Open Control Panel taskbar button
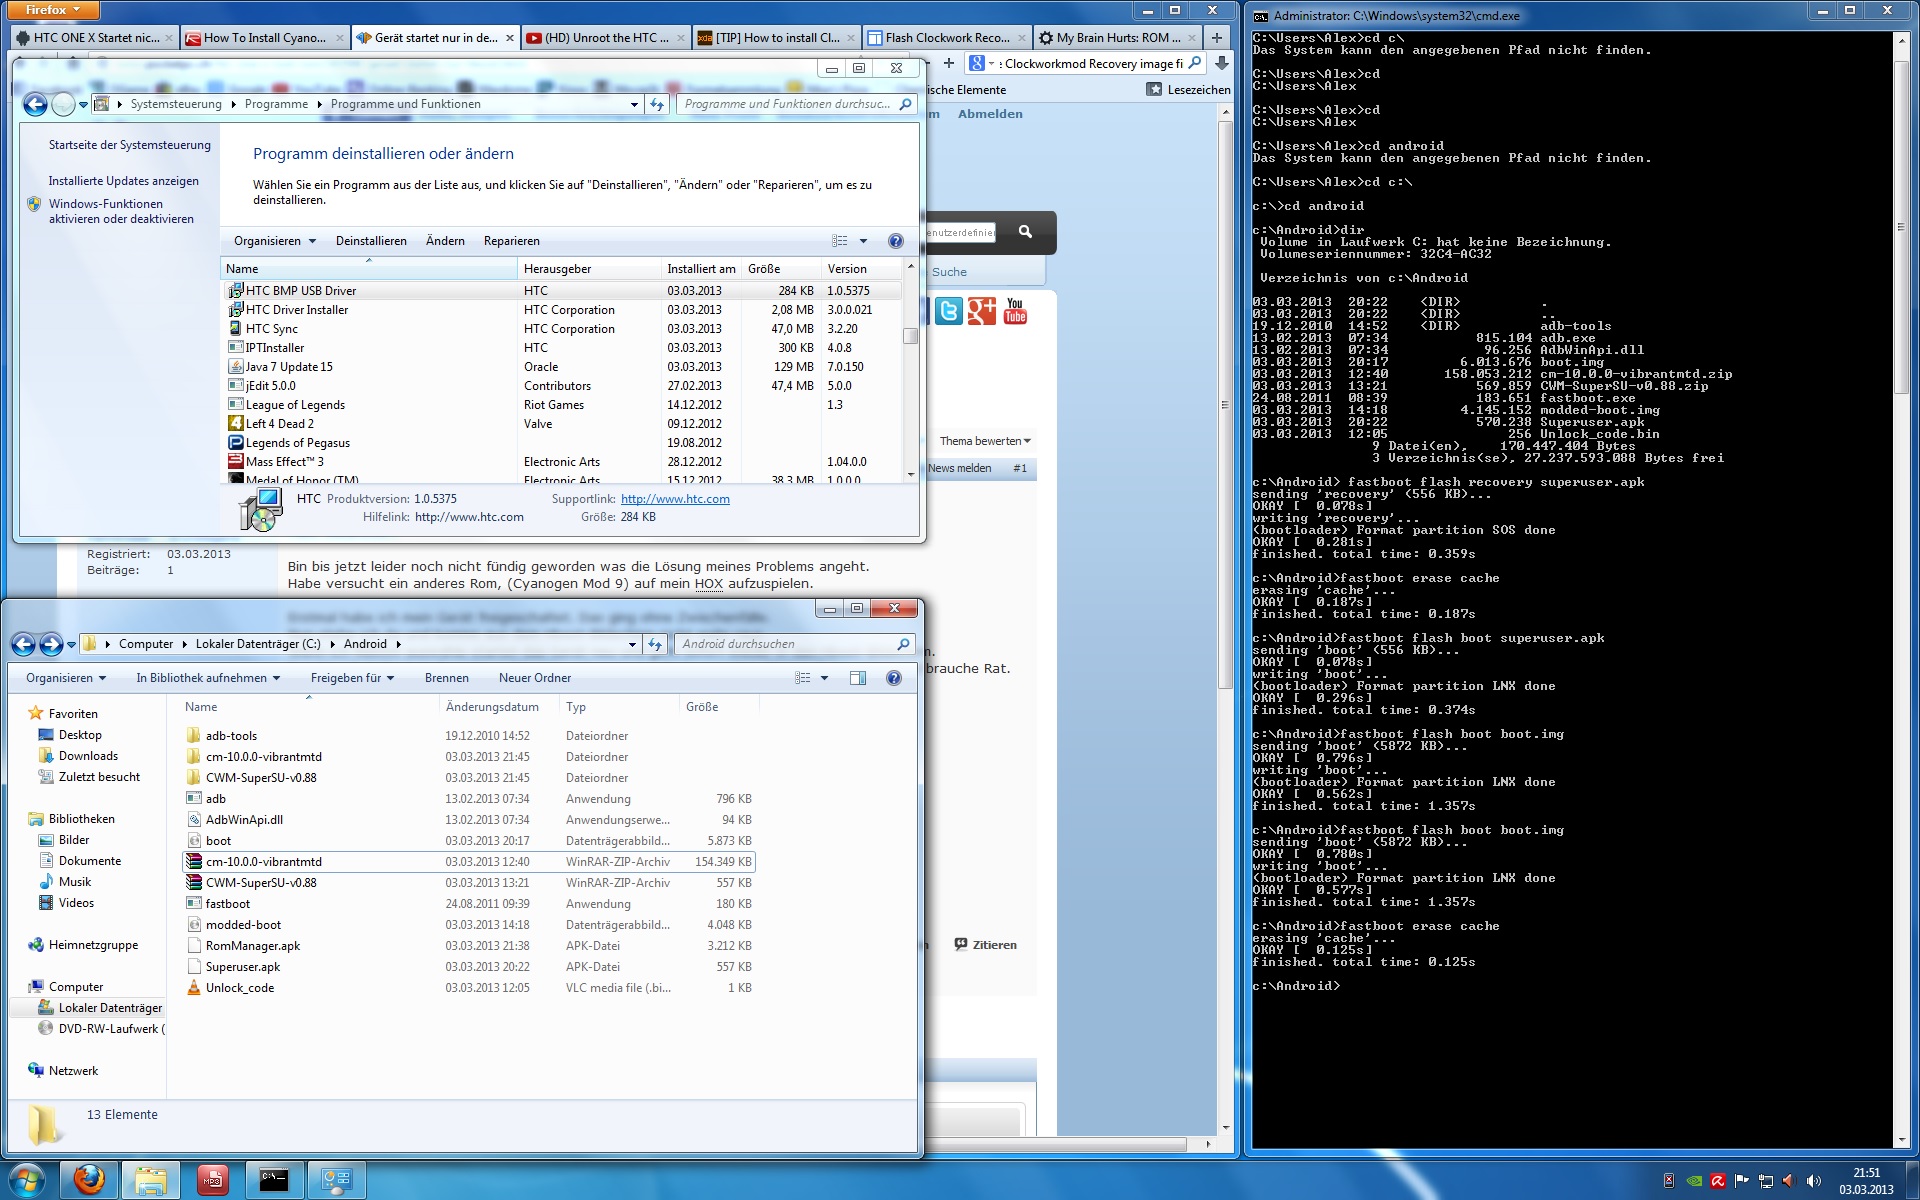Image resolution: width=1920 pixels, height=1200 pixels. click(336, 1180)
